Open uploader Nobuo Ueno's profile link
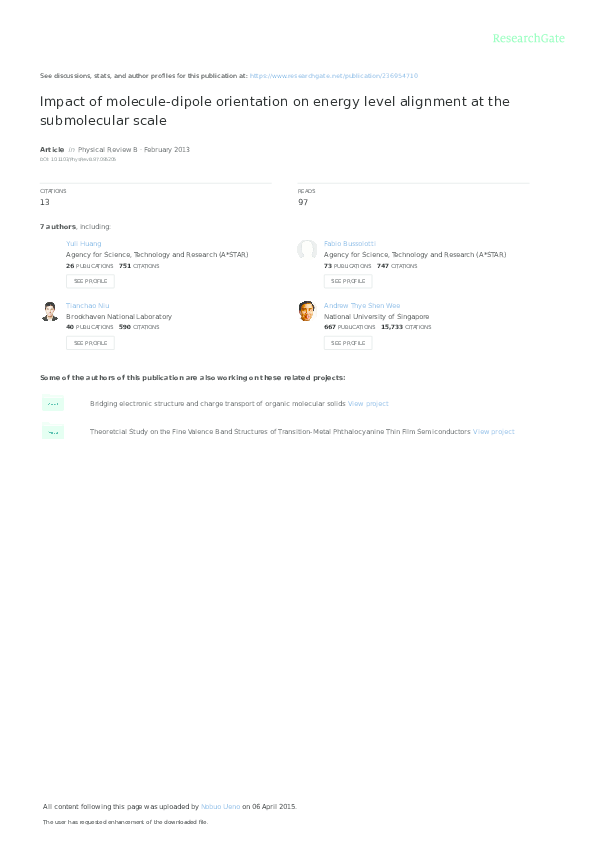The width and height of the screenshot is (595, 841). pos(221,807)
